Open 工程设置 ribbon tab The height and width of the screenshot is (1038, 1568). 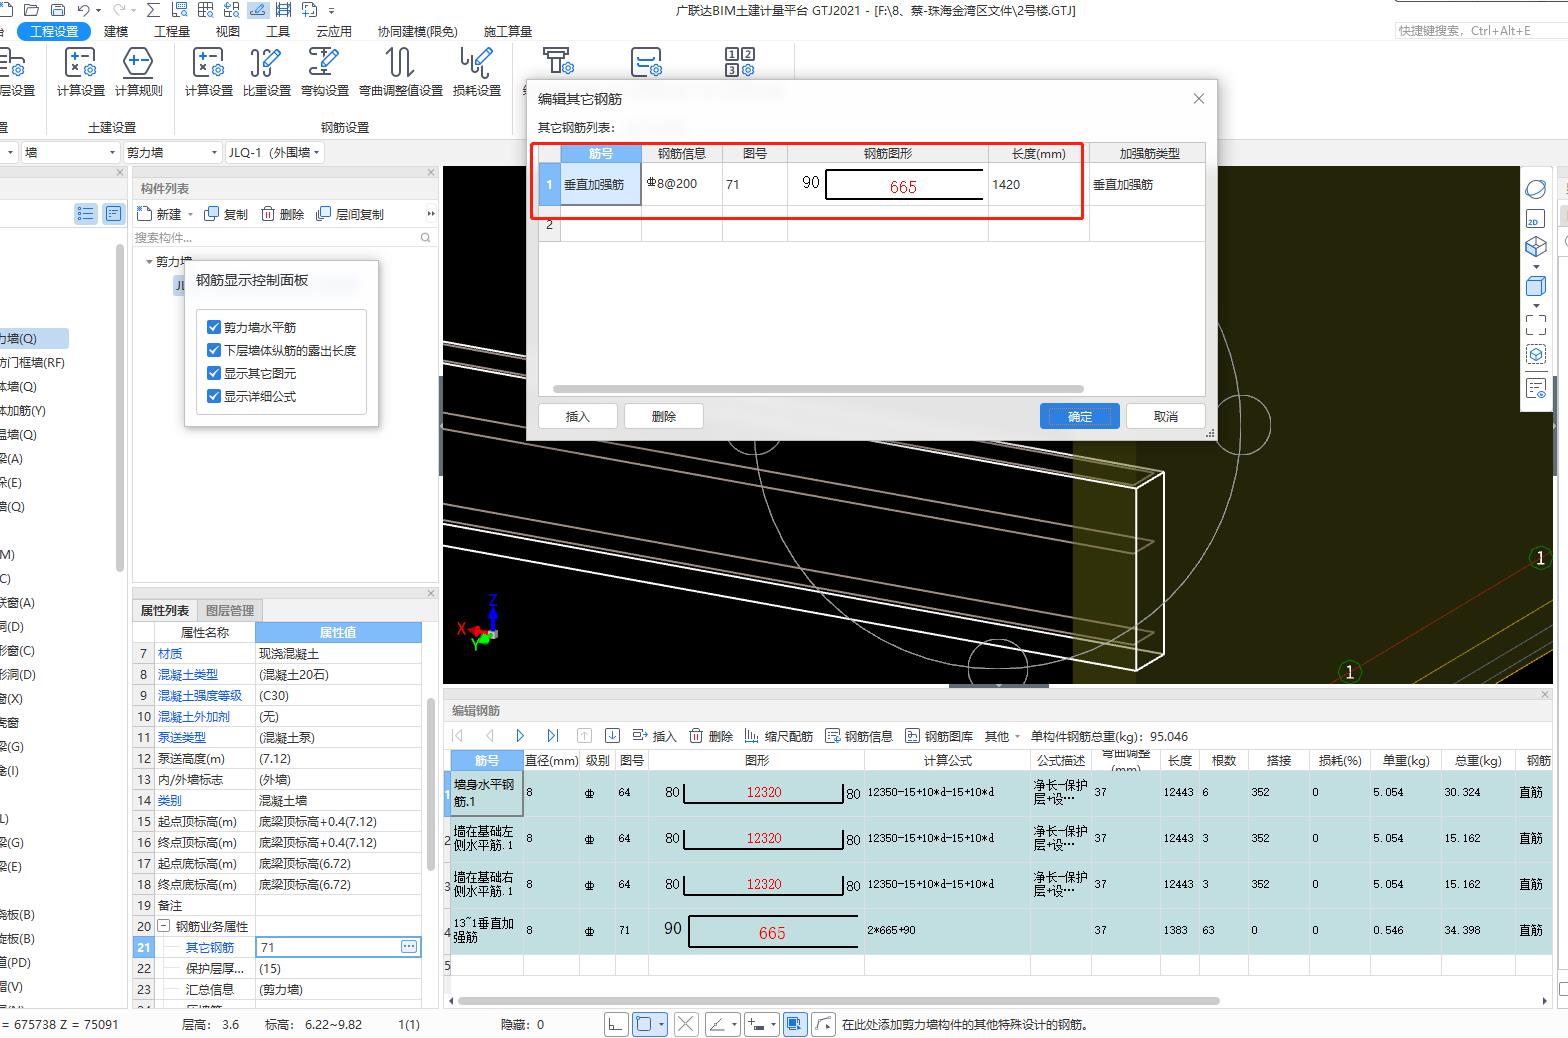tap(54, 31)
